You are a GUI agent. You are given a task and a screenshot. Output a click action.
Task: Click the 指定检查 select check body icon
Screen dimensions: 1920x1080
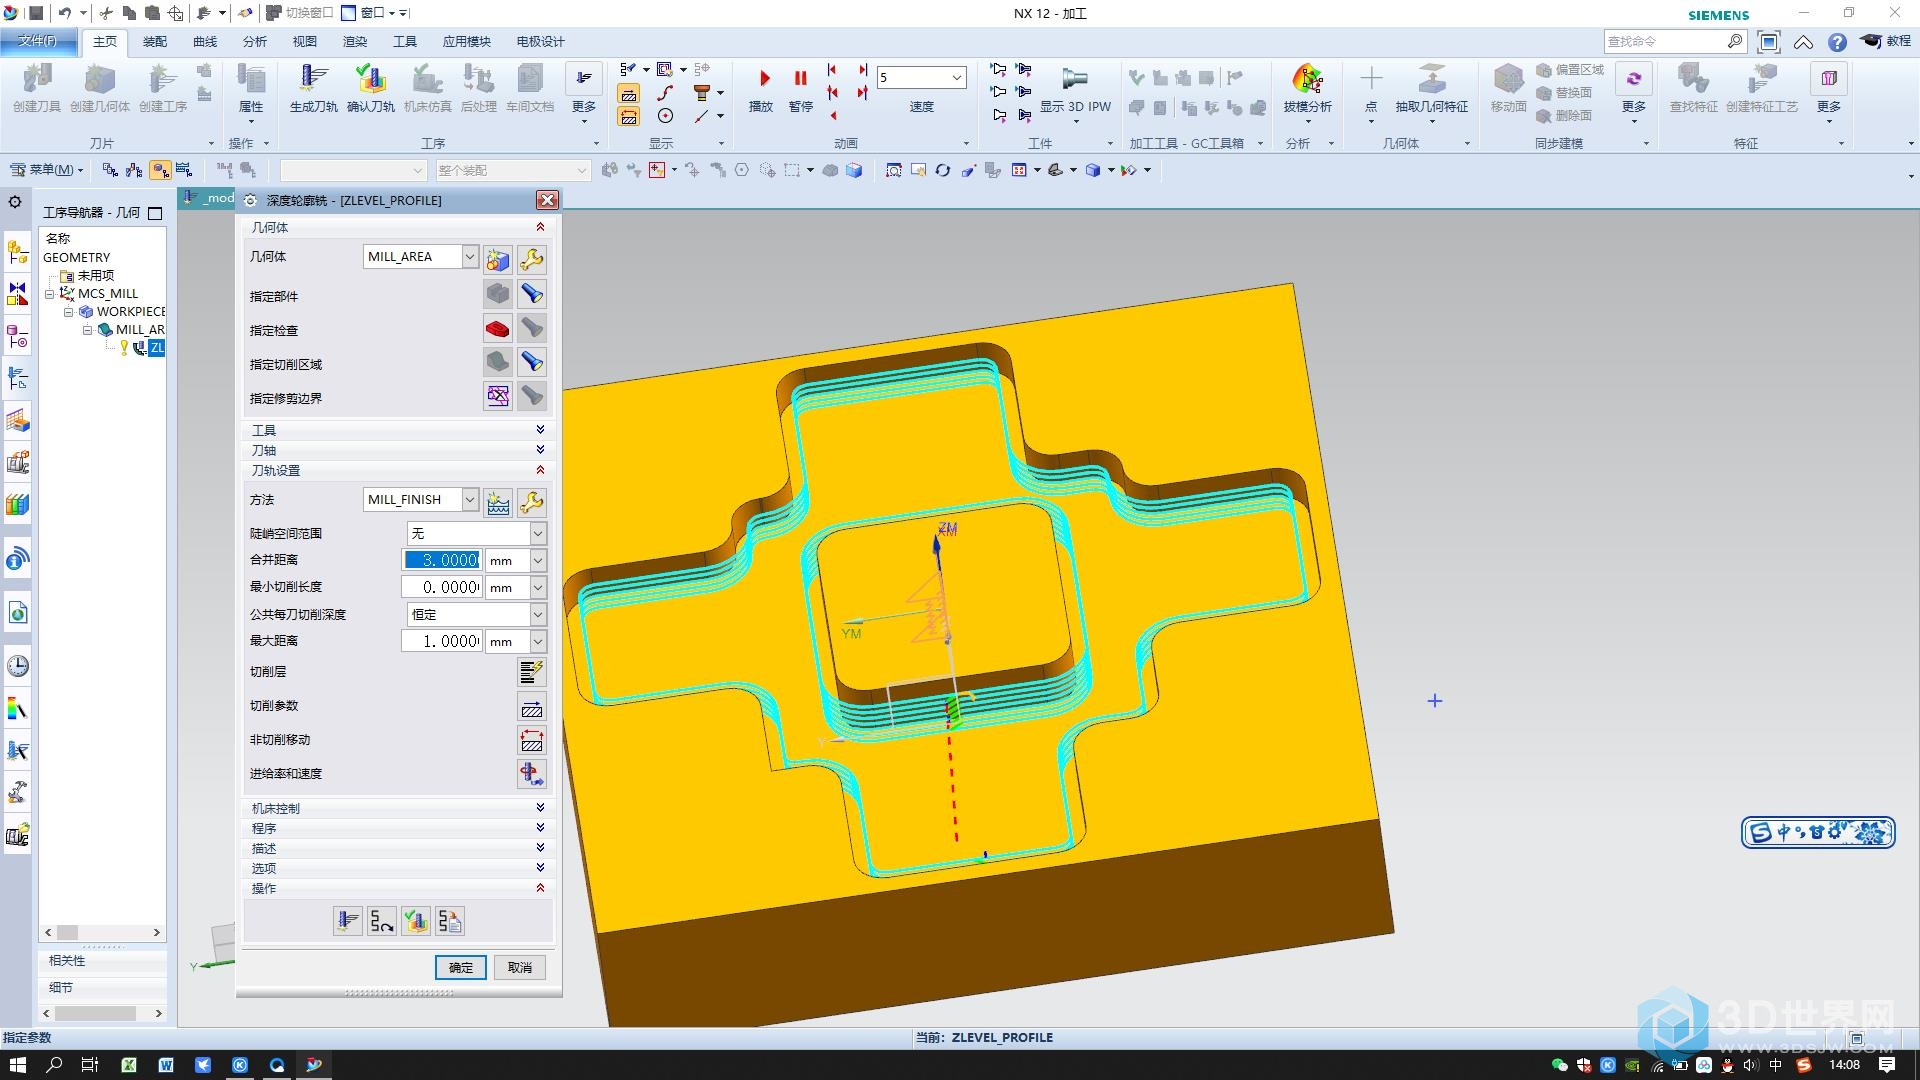pos(498,329)
